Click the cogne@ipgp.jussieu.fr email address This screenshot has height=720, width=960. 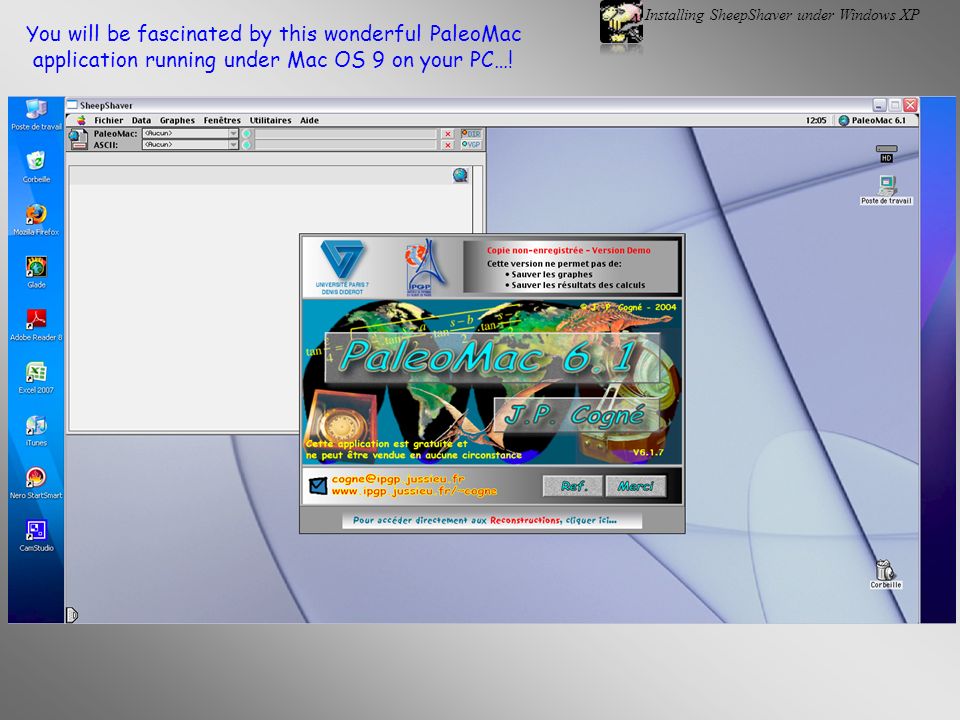coord(398,479)
